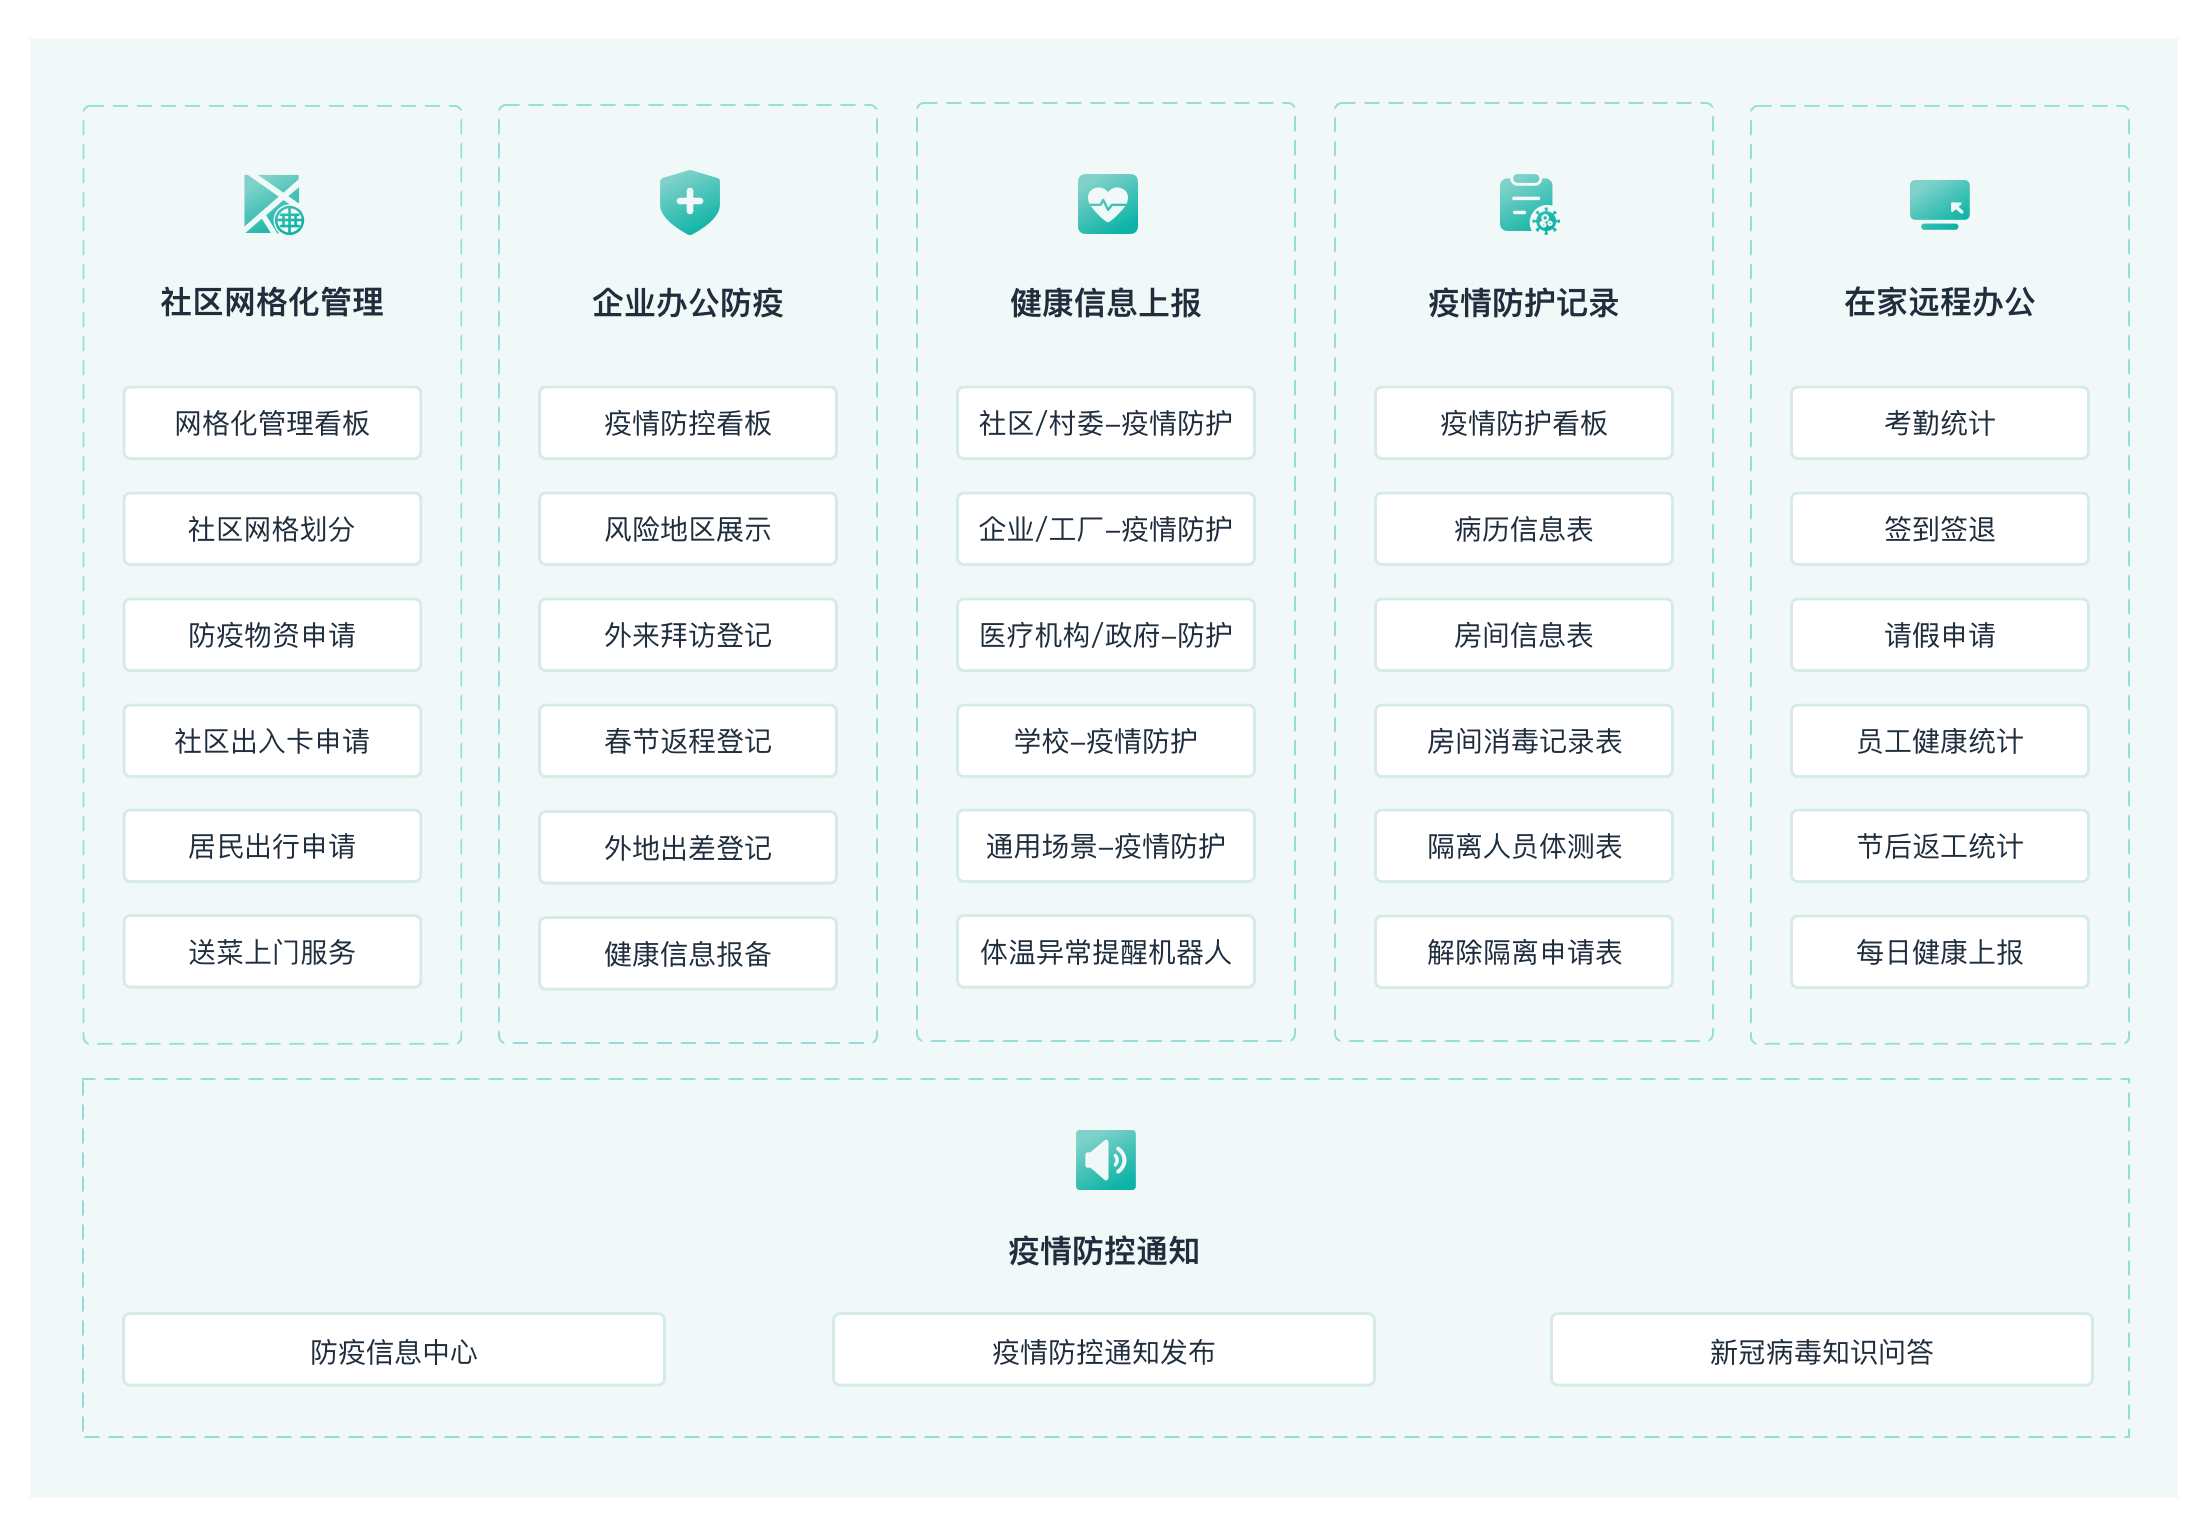Open 每日健康上报 button
Image resolution: width=2208 pixels, height=1536 pixels.
click(x=1939, y=952)
